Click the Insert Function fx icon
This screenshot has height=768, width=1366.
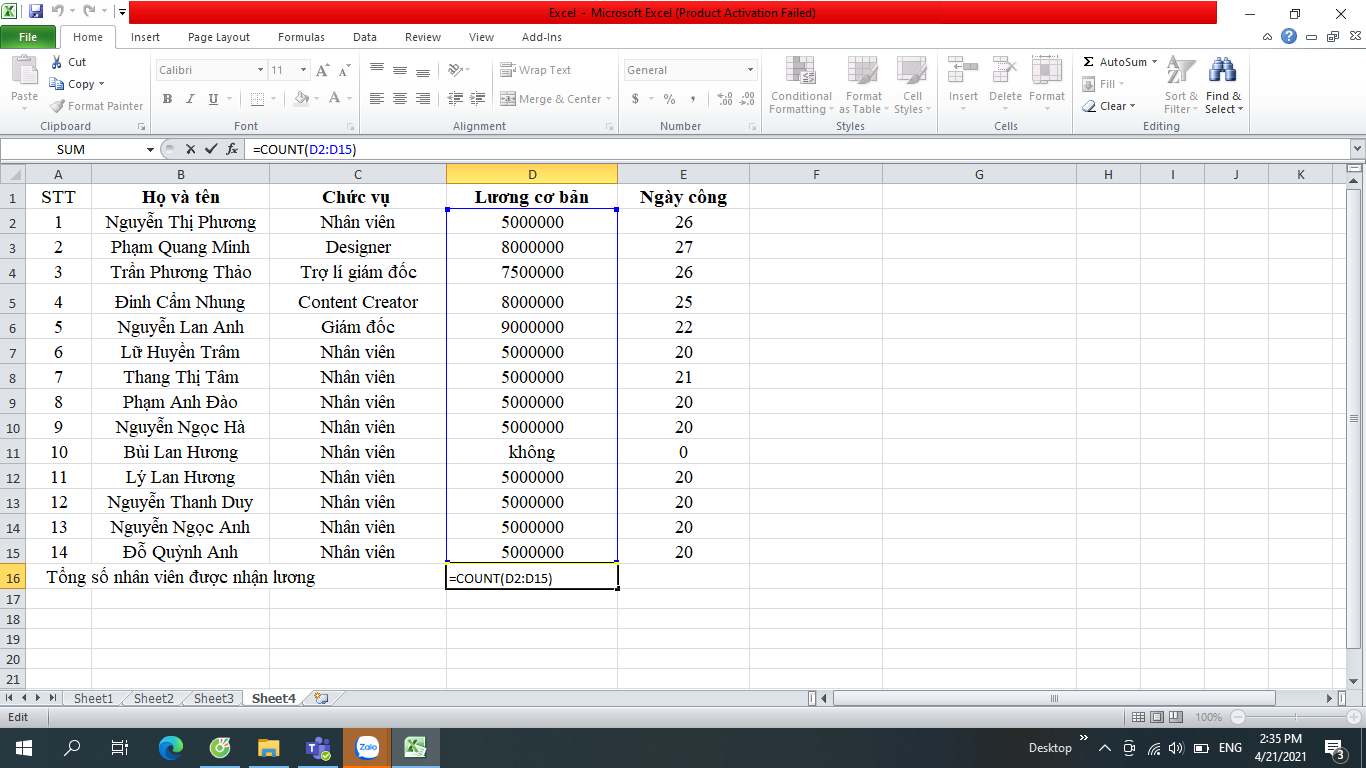coord(232,149)
